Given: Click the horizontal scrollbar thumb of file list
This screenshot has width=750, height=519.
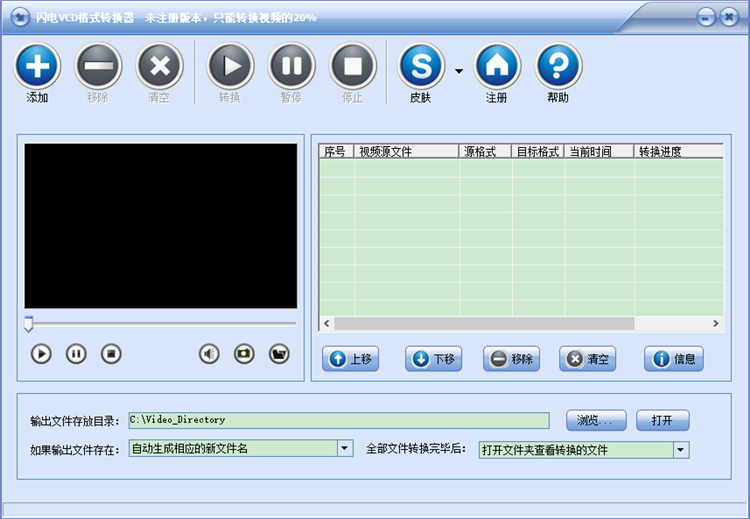Looking at the screenshot, I should [484, 323].
